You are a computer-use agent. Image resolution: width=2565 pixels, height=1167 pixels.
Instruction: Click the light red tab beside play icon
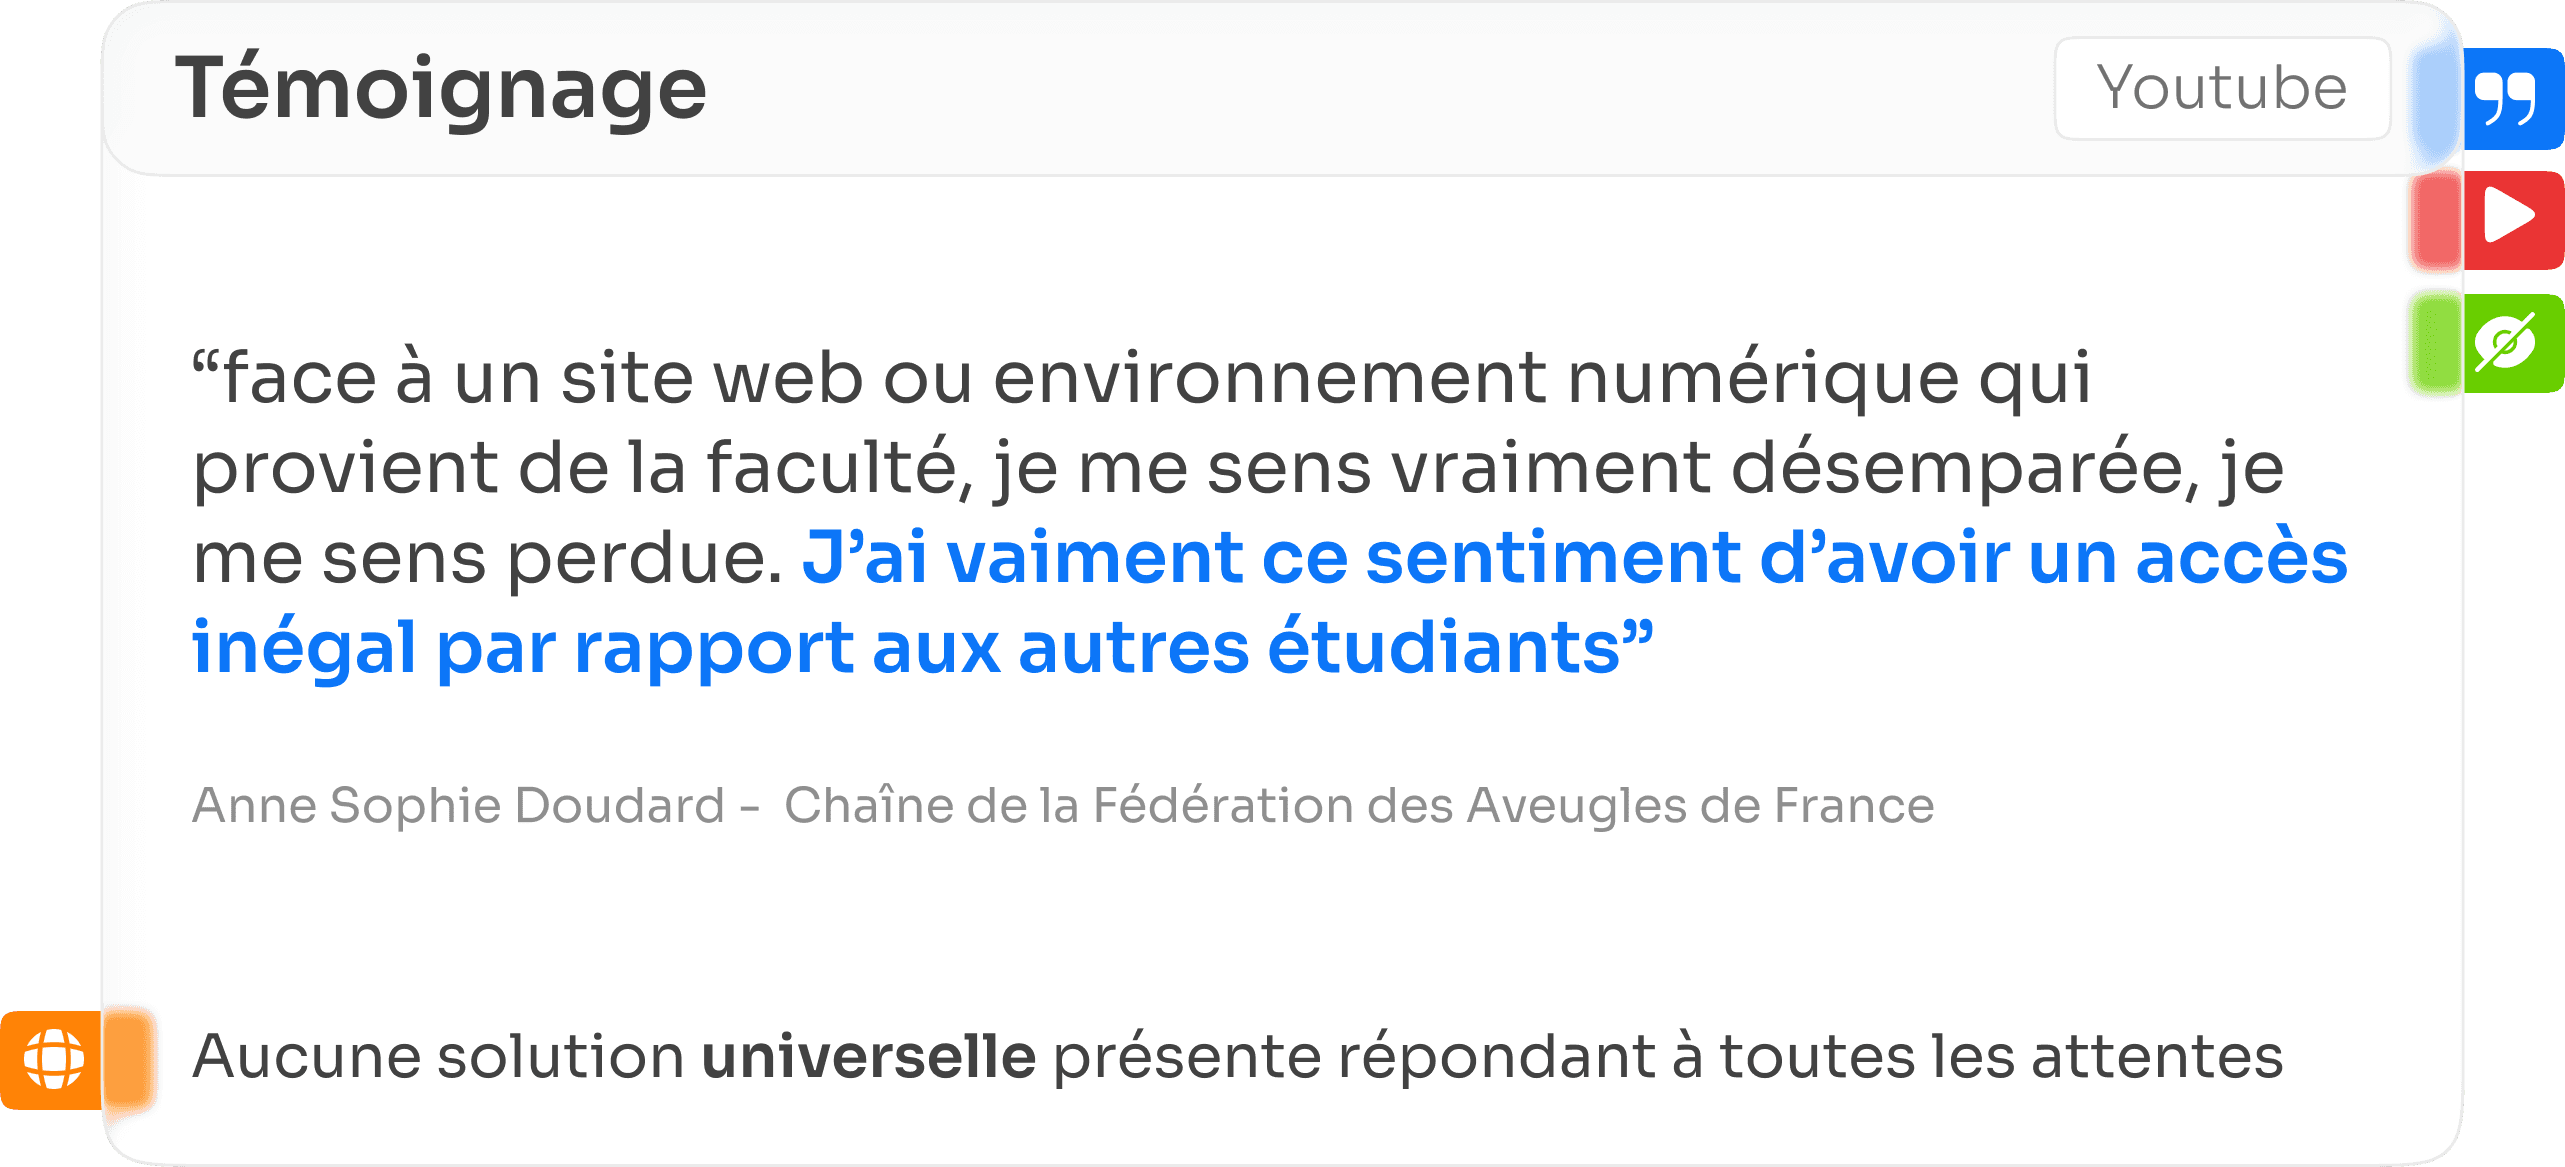pyautogui.click(x=2436, y=220)
